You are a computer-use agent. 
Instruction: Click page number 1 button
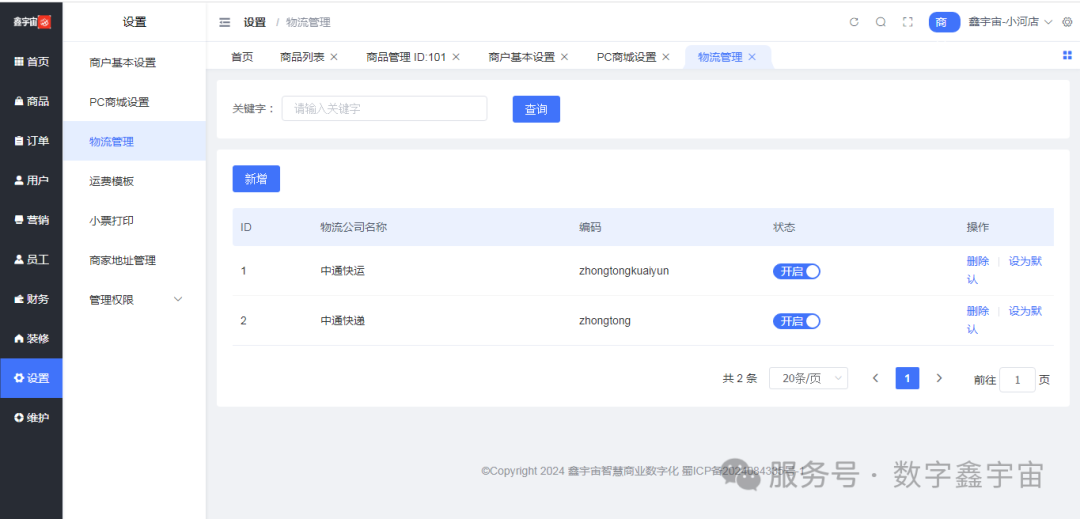tap(907, 378)
